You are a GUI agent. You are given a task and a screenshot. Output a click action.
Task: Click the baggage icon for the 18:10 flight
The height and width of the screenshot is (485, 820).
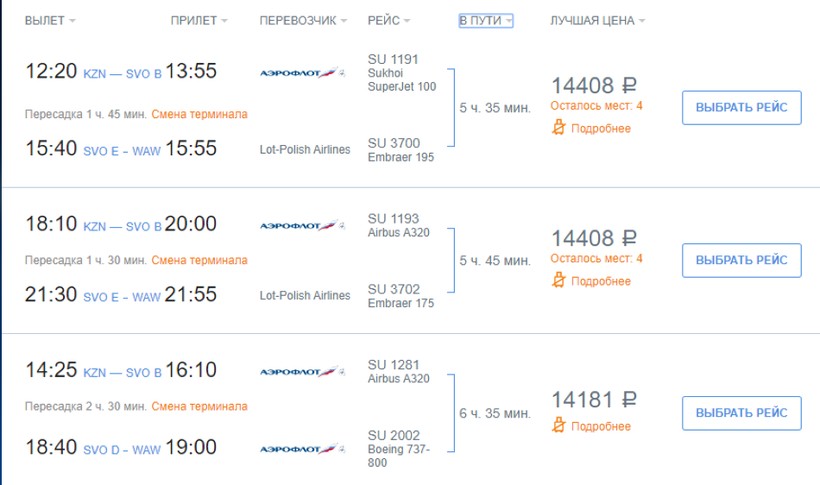point(560,280)
